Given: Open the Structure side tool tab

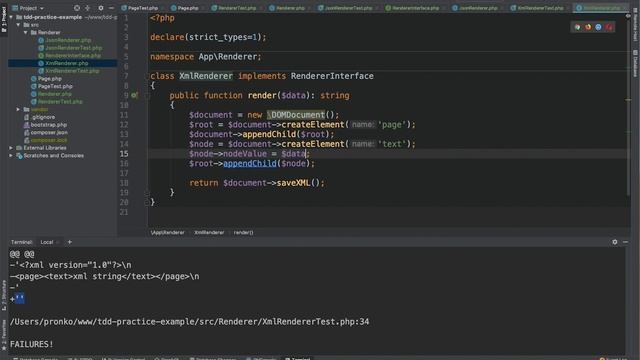Looking at the screenshot, I should 4,296.
